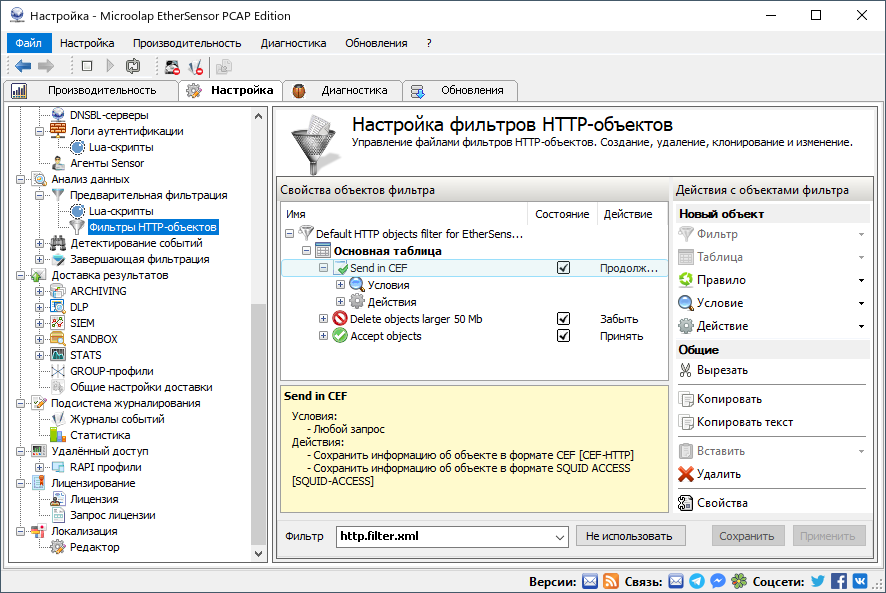This screenshot has height=593, width=886.
Task: Click the play/start toolbar icon
Action: [x=111, y=64]
